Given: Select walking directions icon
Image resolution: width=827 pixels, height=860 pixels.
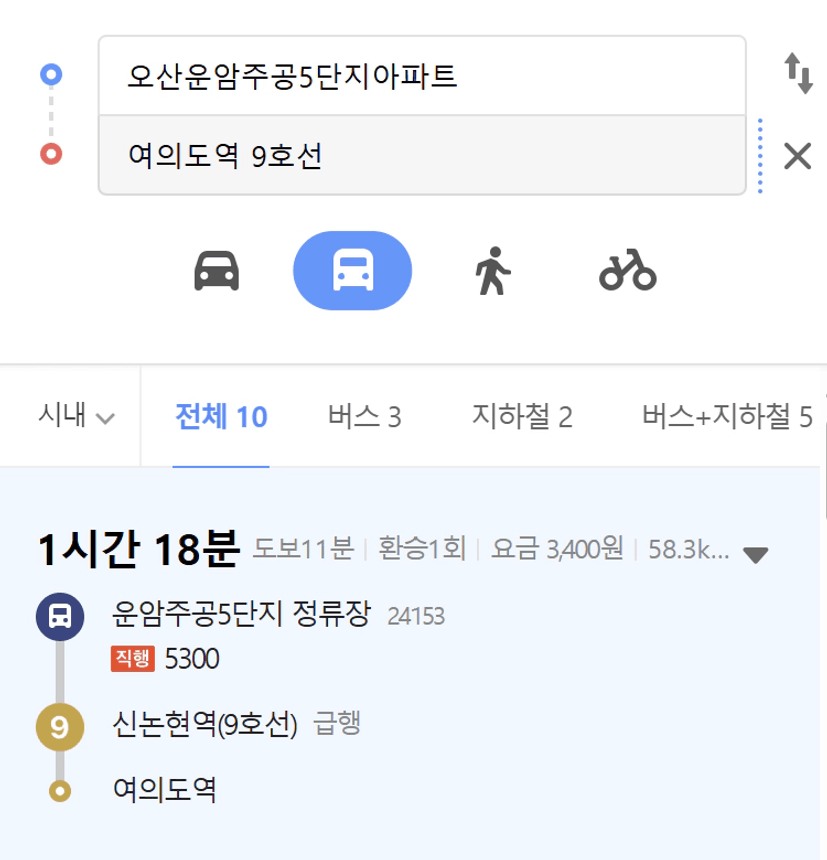Looking at the screenshot, I should (x=492, y=270).
